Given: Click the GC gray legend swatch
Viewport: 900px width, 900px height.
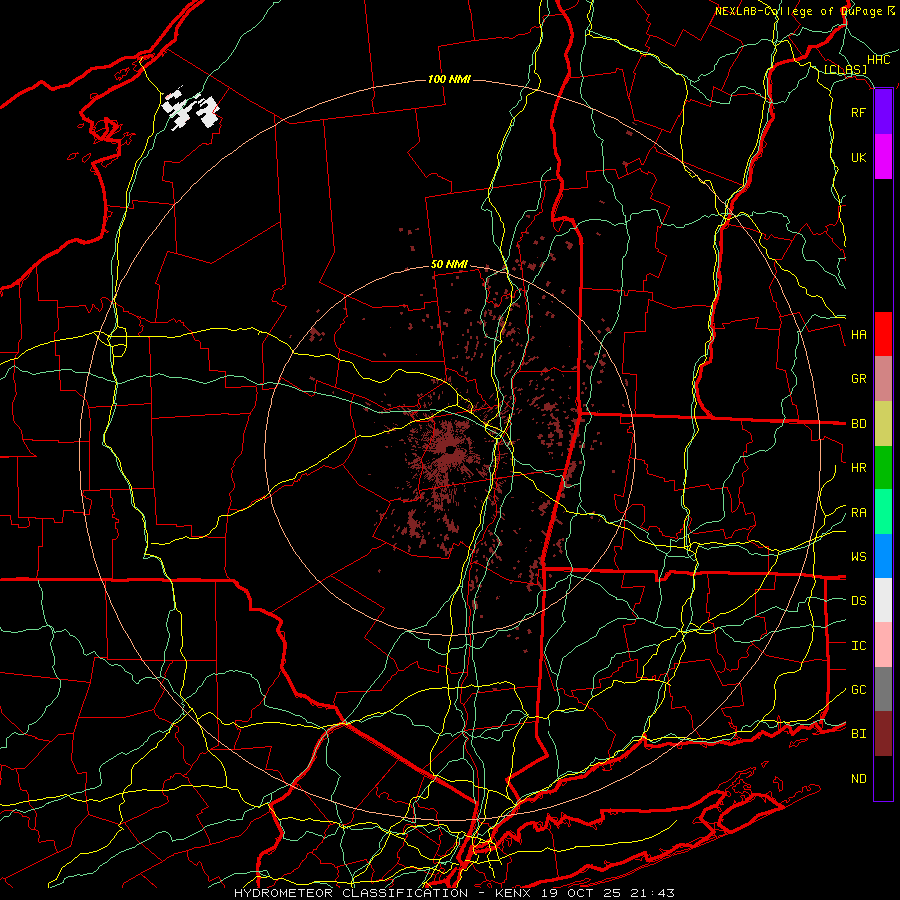Looking at the screenshot, I should coord(883,689).
